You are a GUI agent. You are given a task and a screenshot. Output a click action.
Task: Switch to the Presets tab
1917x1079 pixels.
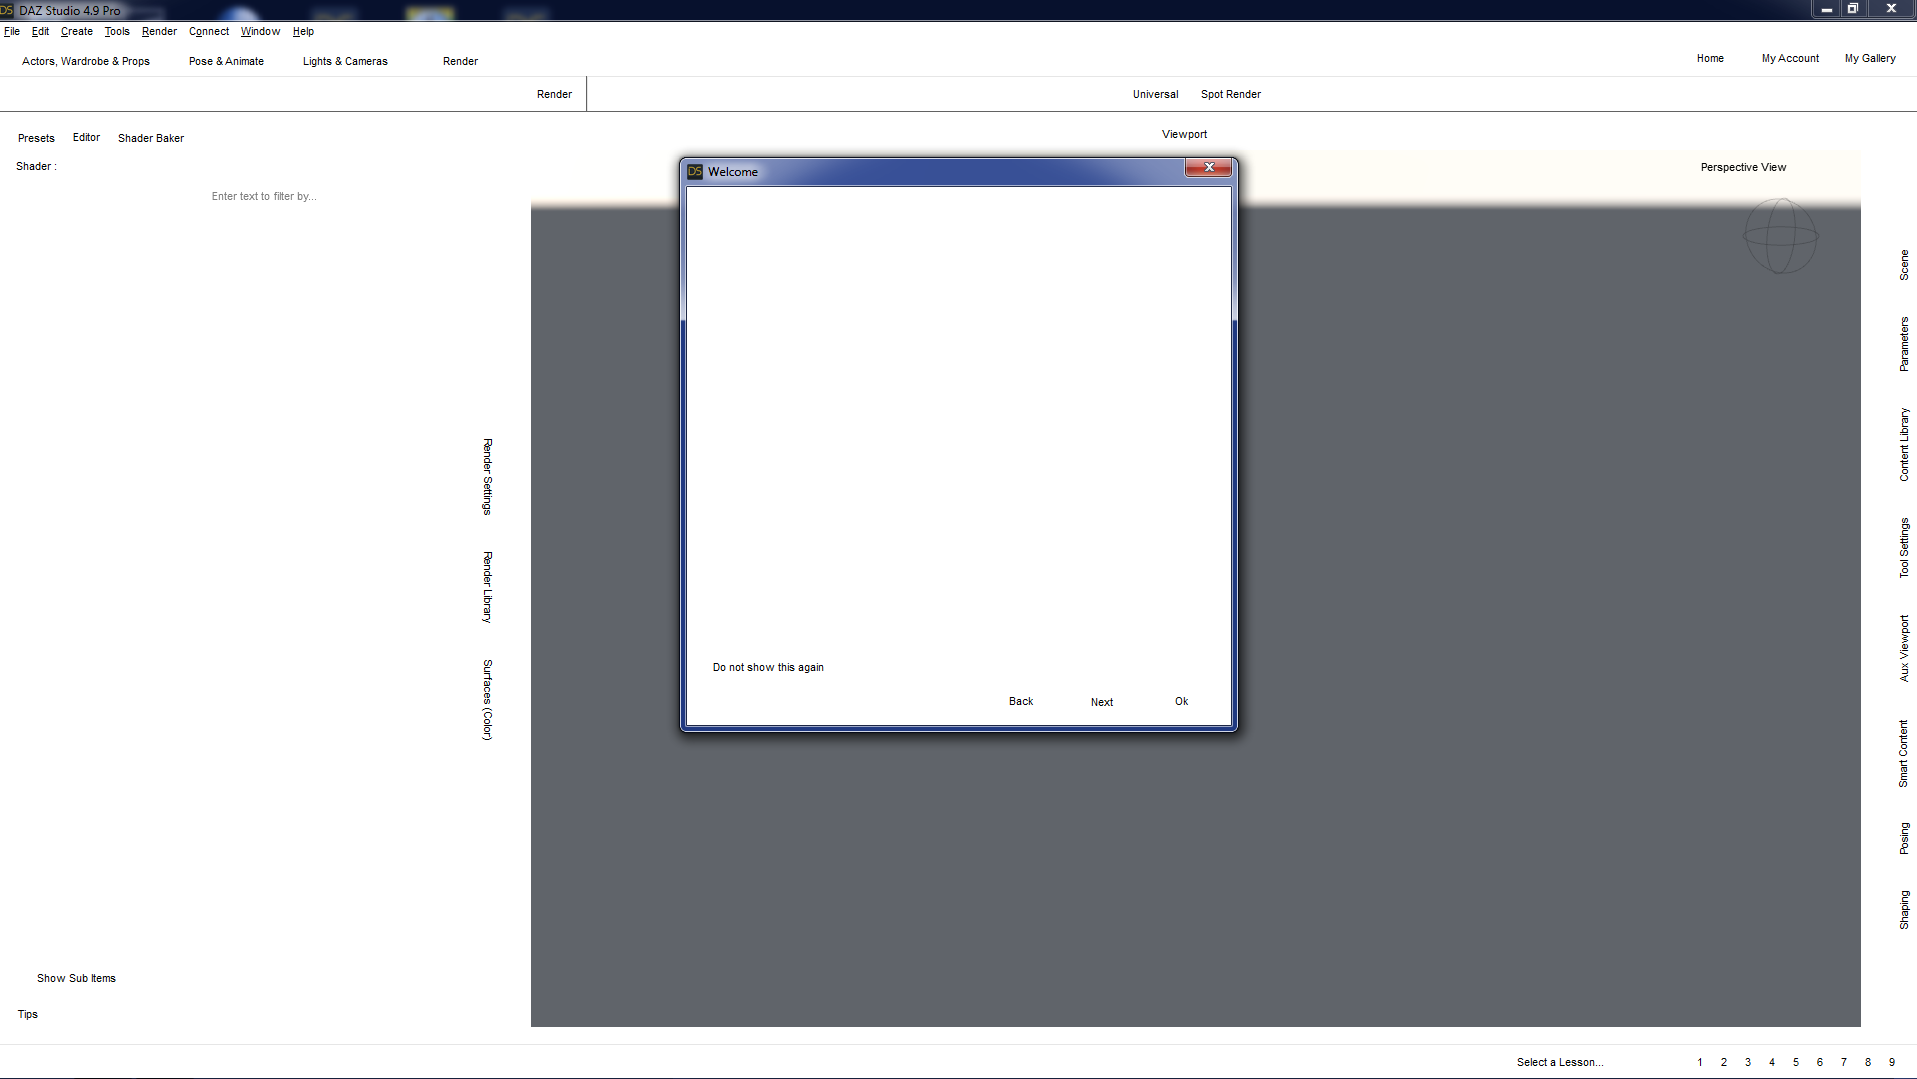point(36,139)
